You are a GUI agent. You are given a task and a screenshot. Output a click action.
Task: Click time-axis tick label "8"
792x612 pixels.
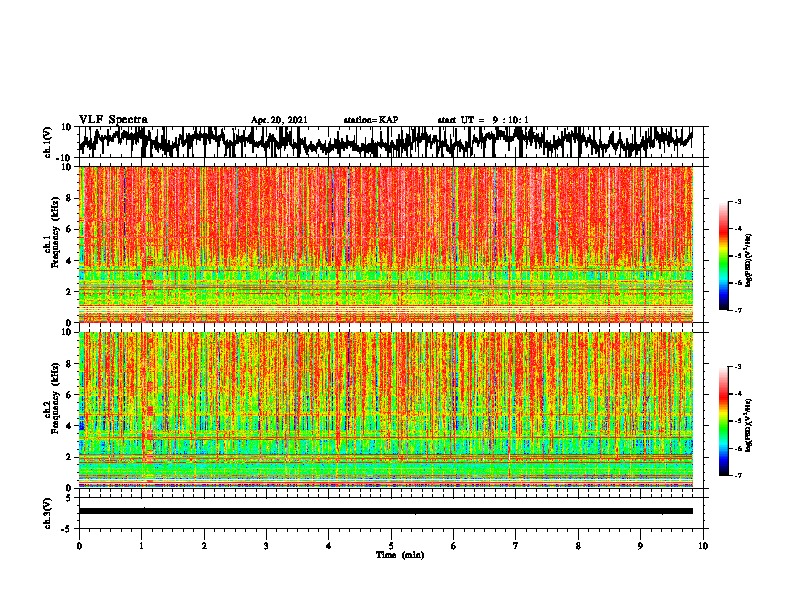point(578,546)
